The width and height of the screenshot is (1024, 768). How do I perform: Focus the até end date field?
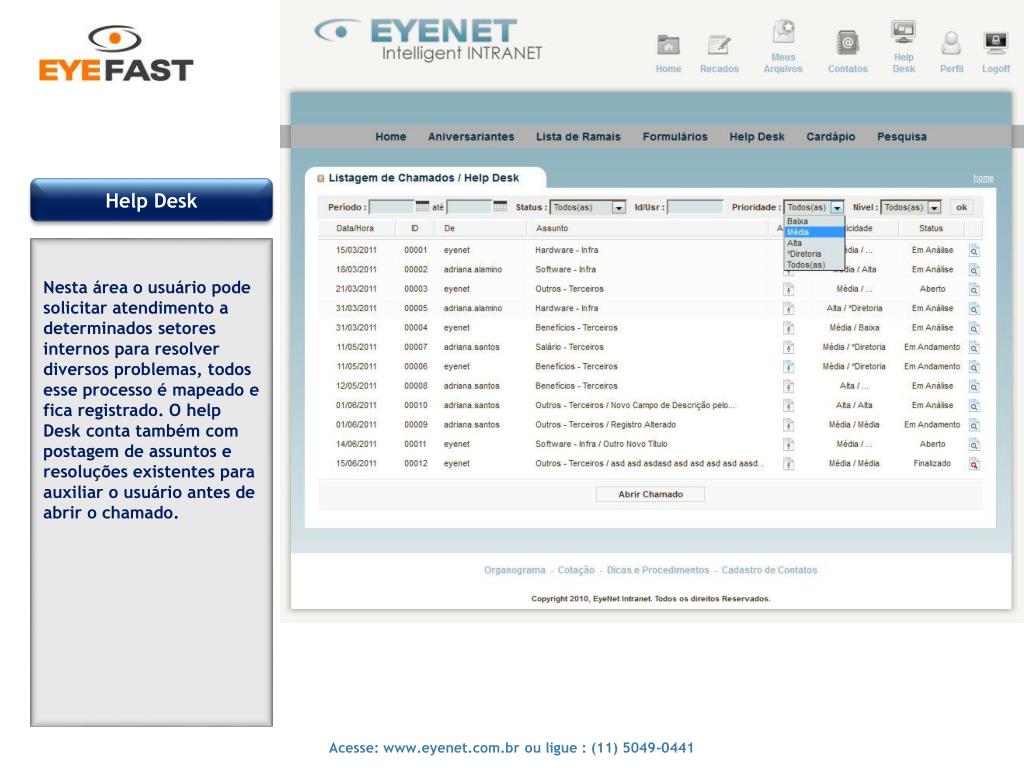point(469,207)
